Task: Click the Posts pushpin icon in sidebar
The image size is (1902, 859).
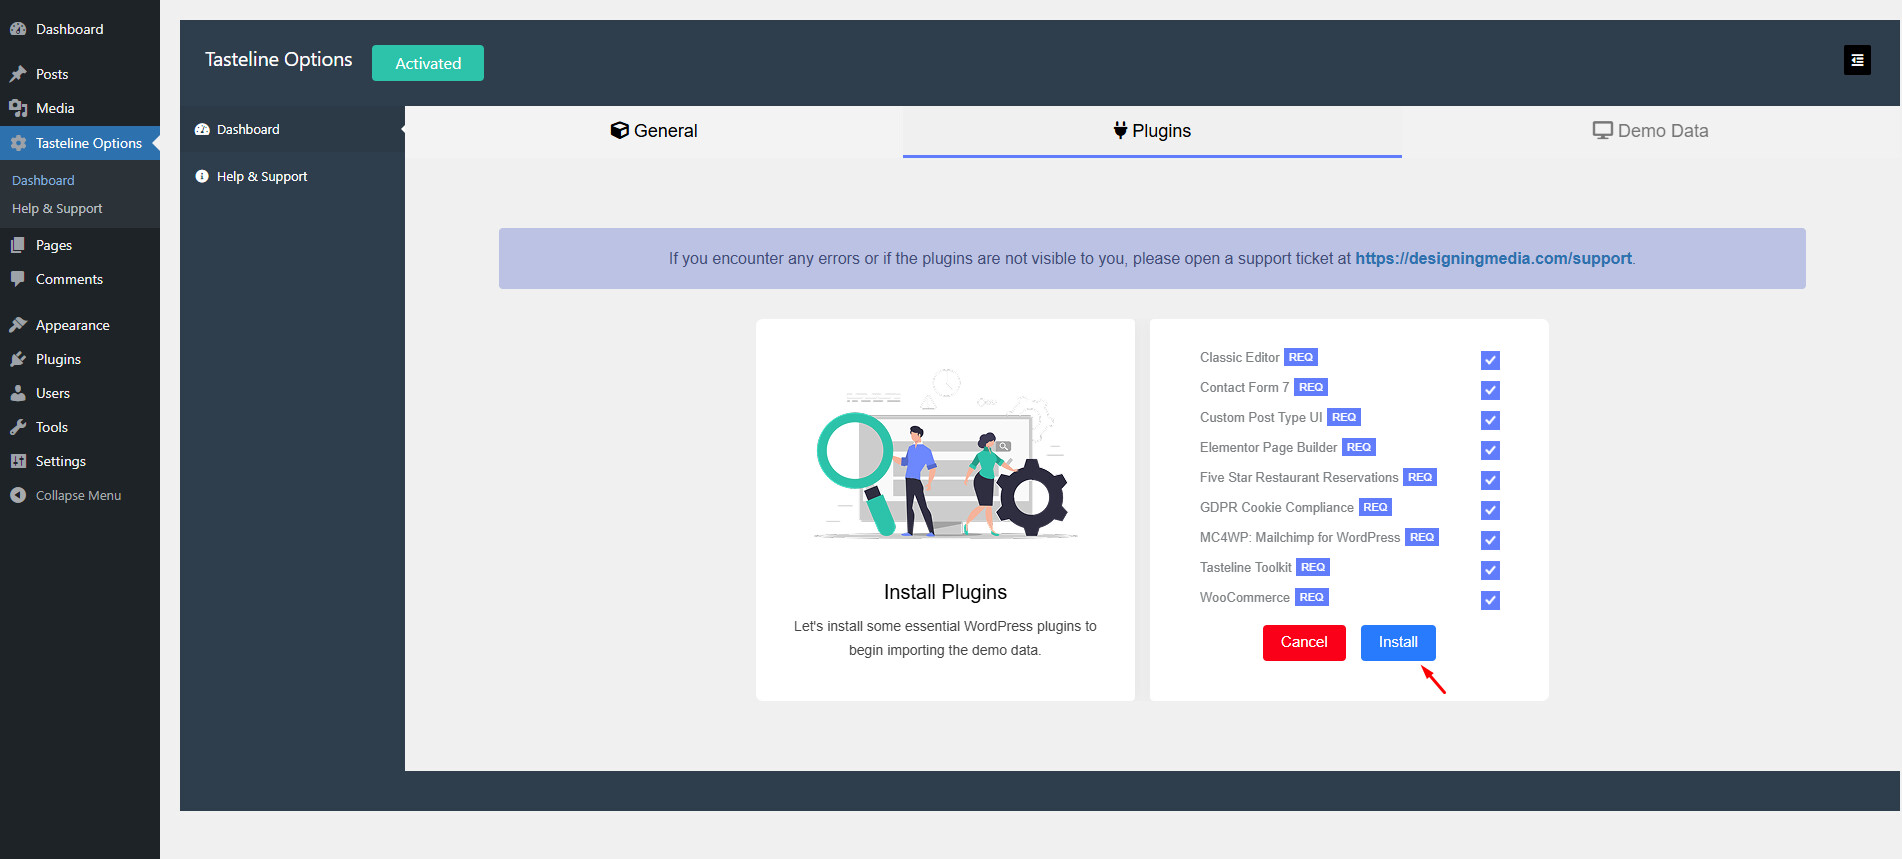Action: pos(18,74)
